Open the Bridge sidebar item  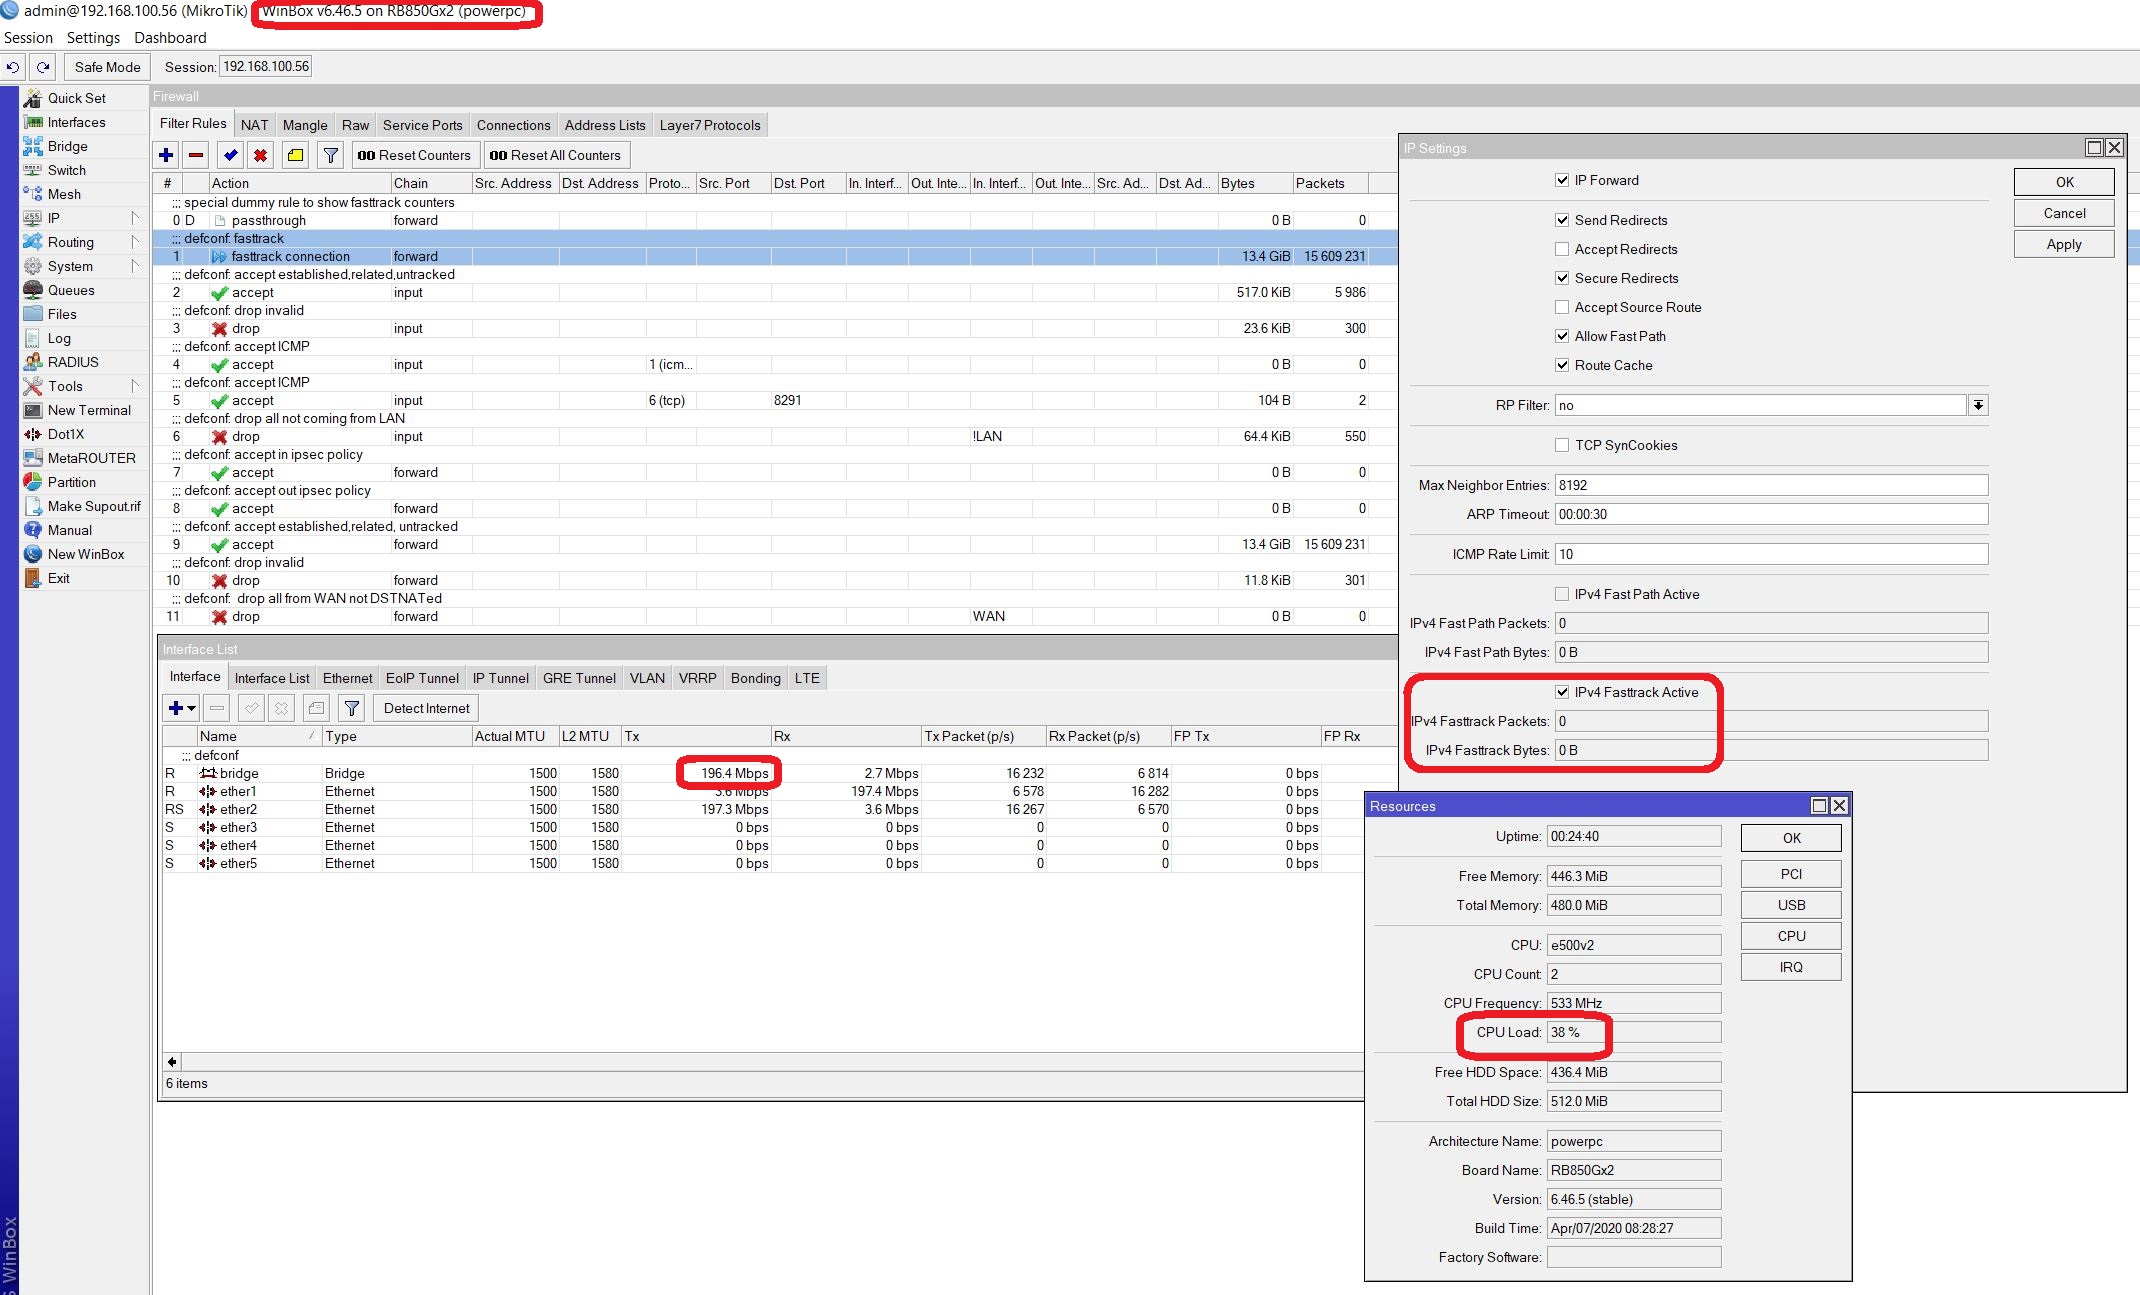click(68, 146)
